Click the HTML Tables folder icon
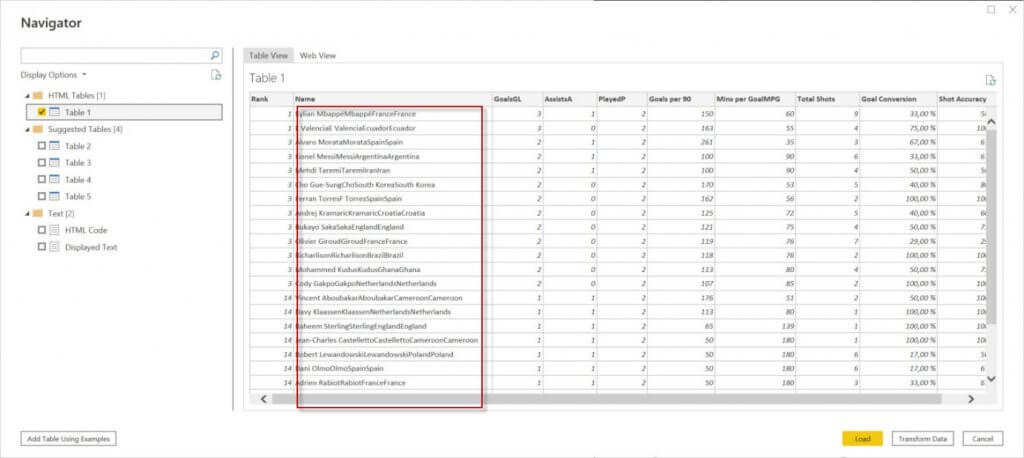The image size is (1024, 458). pos(38,95)
